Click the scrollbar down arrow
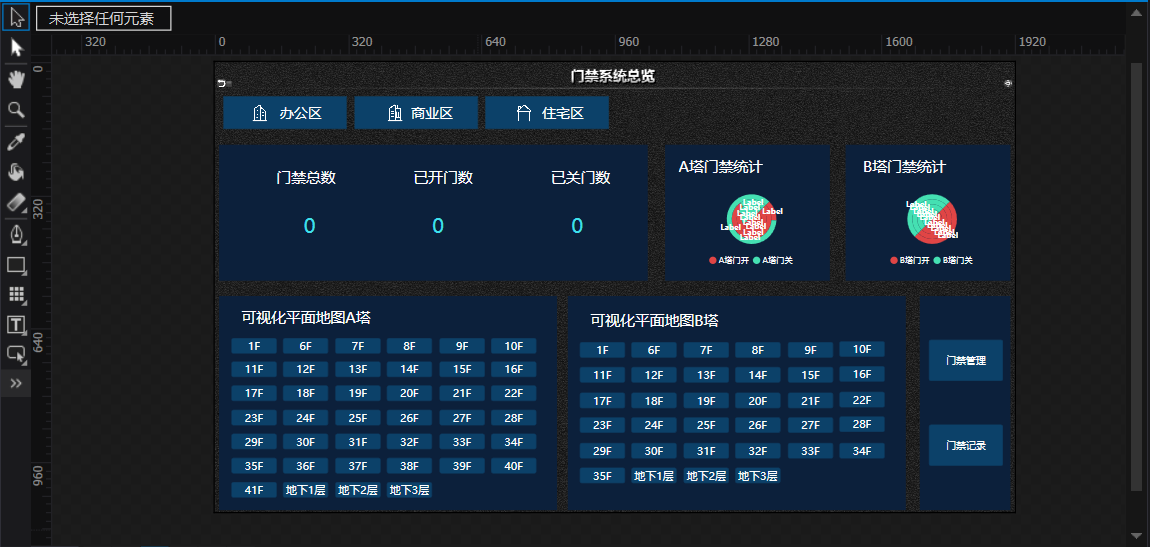 1136,538
